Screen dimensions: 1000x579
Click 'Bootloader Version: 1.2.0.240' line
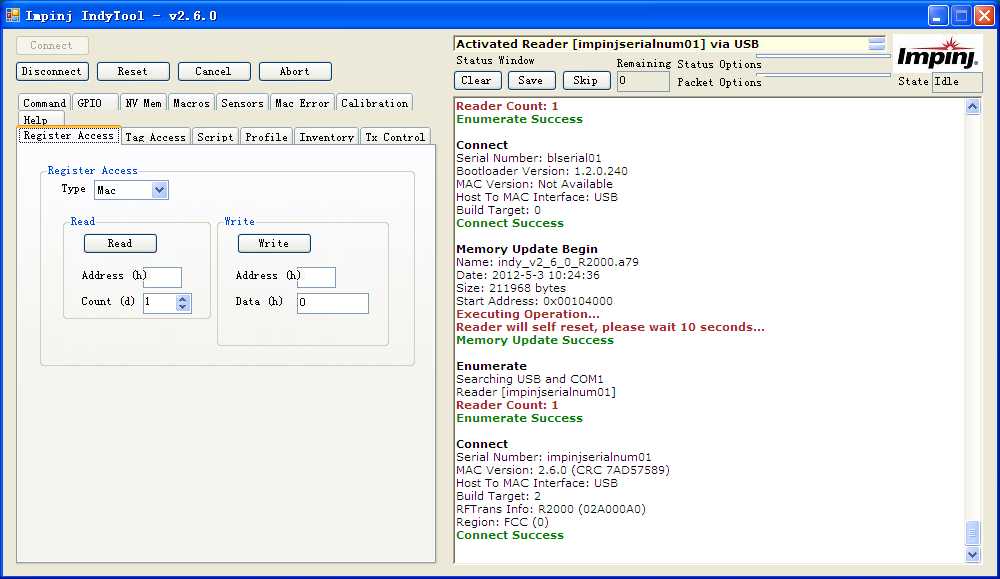(x=541, y=171)
